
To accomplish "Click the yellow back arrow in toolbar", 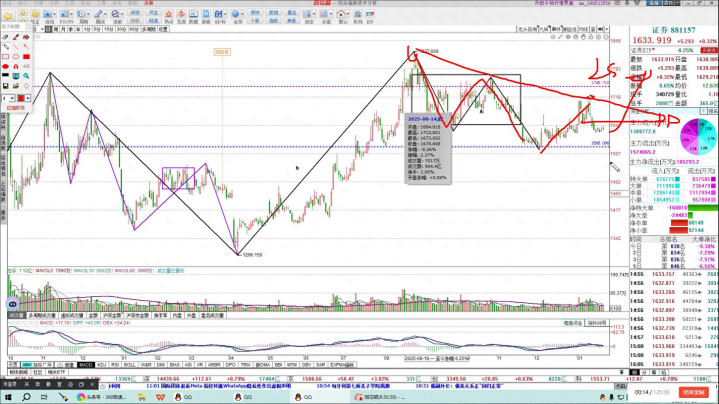I will (x=7, y=15).
